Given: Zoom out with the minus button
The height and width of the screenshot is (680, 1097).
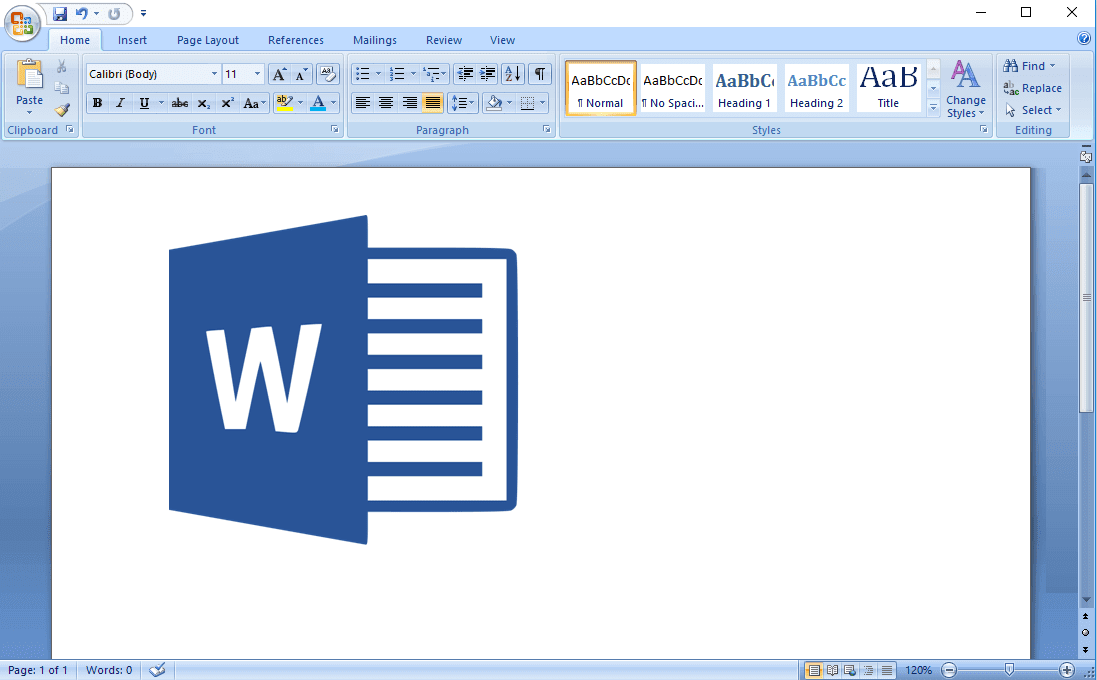Looking at the screenshot, I should tap(949, 670).
